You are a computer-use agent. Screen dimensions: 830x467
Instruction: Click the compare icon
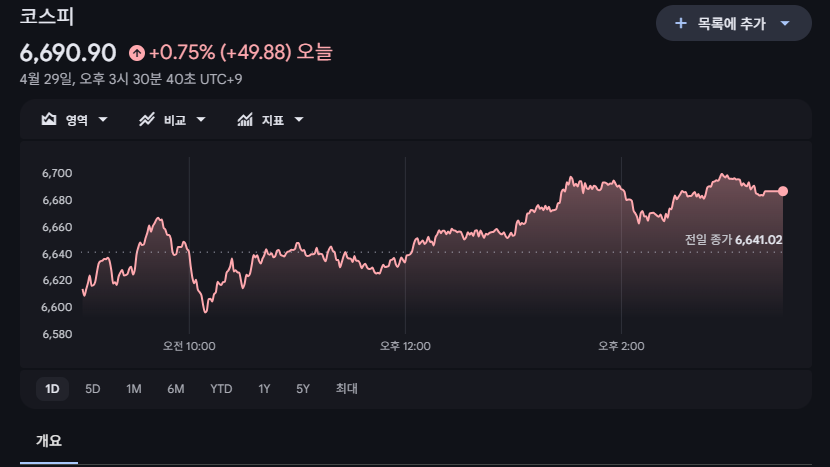(147, 120)
